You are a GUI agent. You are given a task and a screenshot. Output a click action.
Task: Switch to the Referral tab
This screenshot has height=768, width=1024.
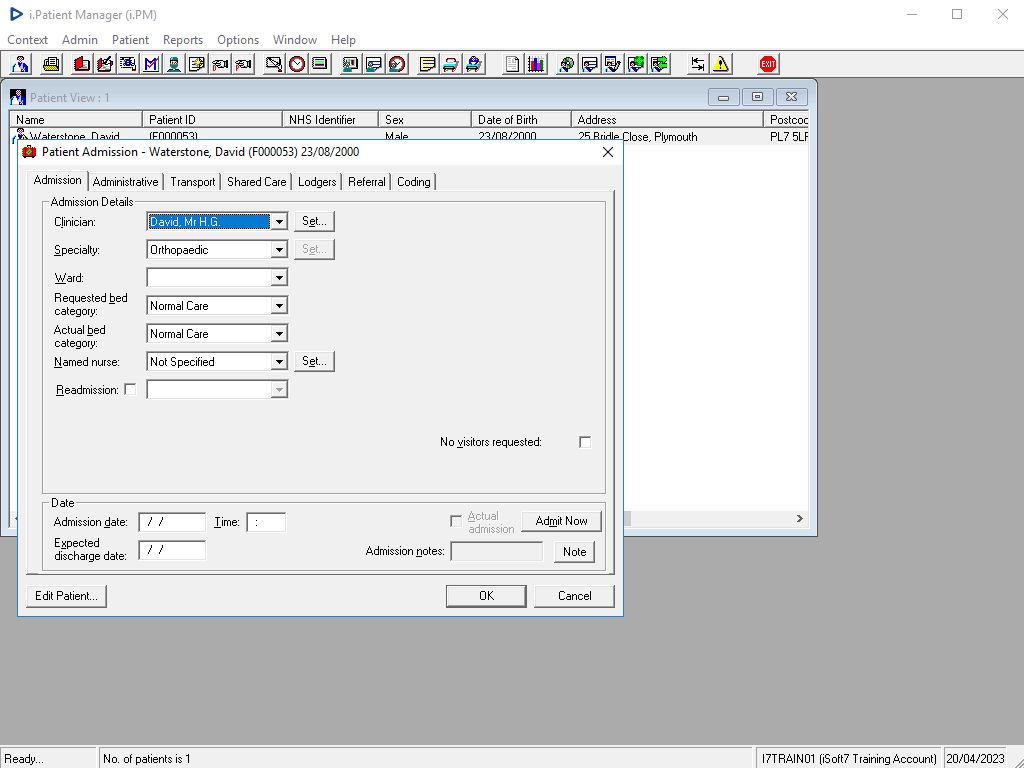point(366,182)
